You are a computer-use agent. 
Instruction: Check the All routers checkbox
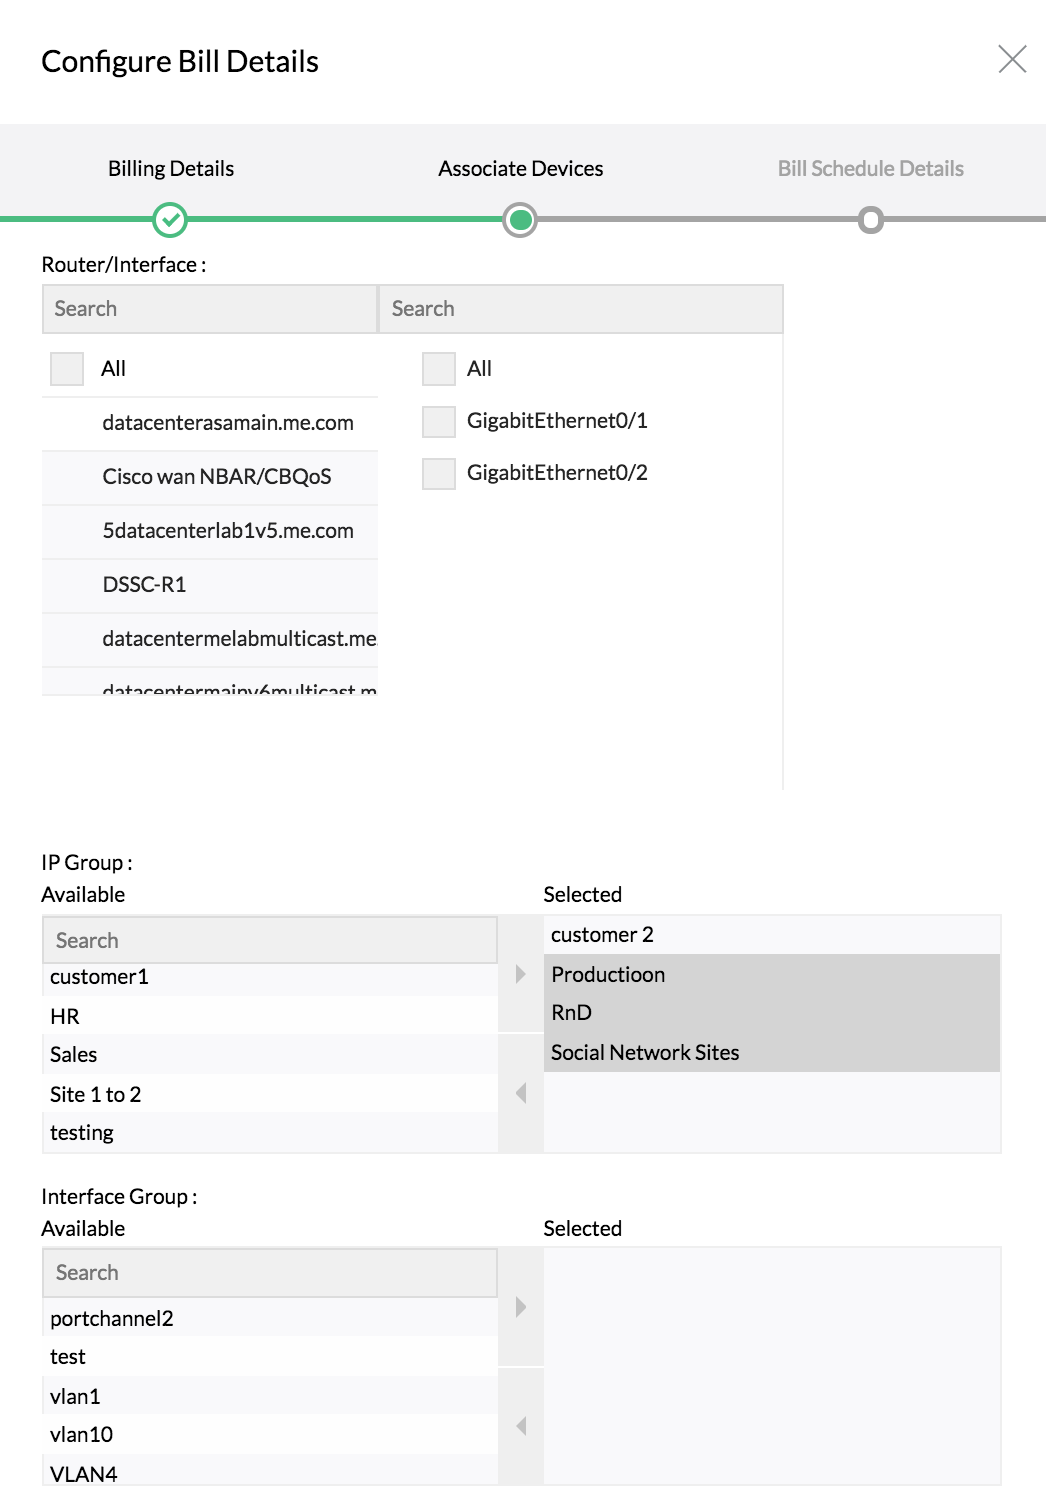click(x=67, y=369)
